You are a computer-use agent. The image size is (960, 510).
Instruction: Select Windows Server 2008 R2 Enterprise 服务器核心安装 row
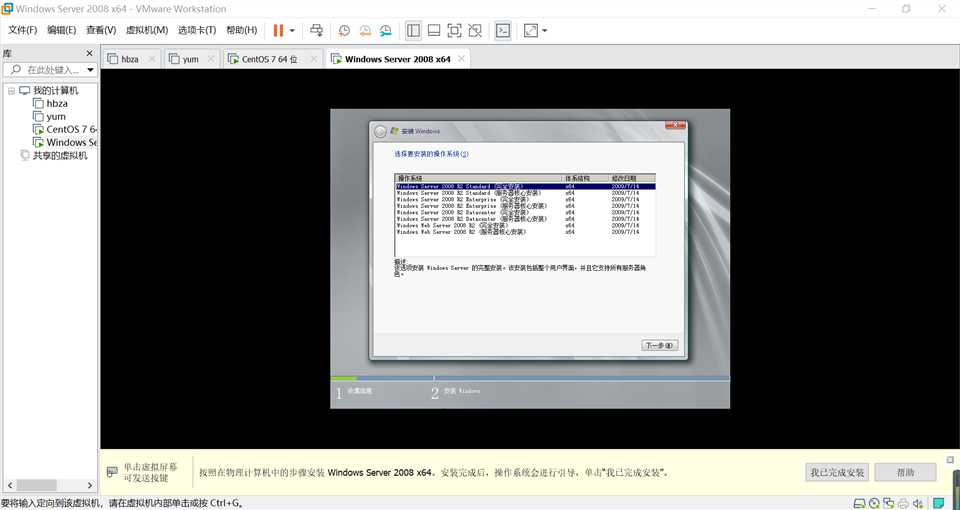coord(525,206)
